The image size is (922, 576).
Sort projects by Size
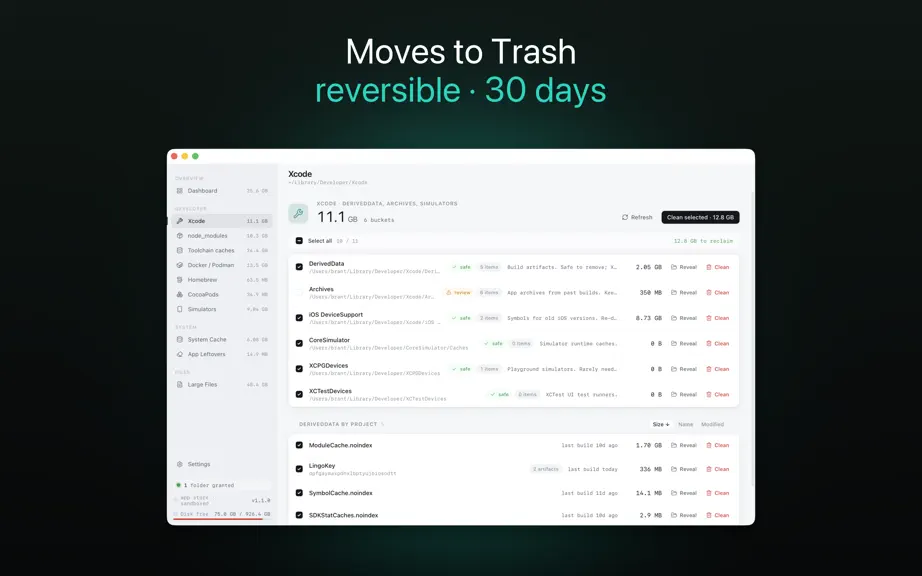coord(661,424)
